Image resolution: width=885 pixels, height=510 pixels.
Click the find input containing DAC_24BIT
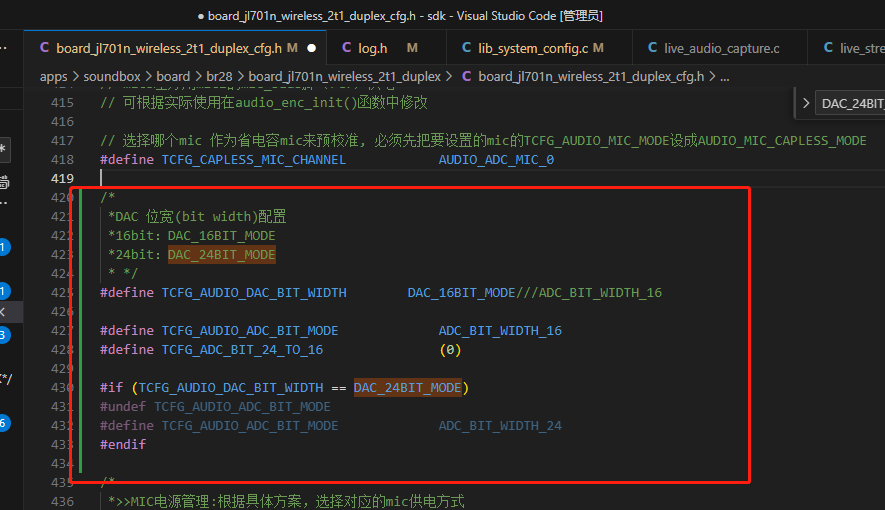[x=850, y=103]
